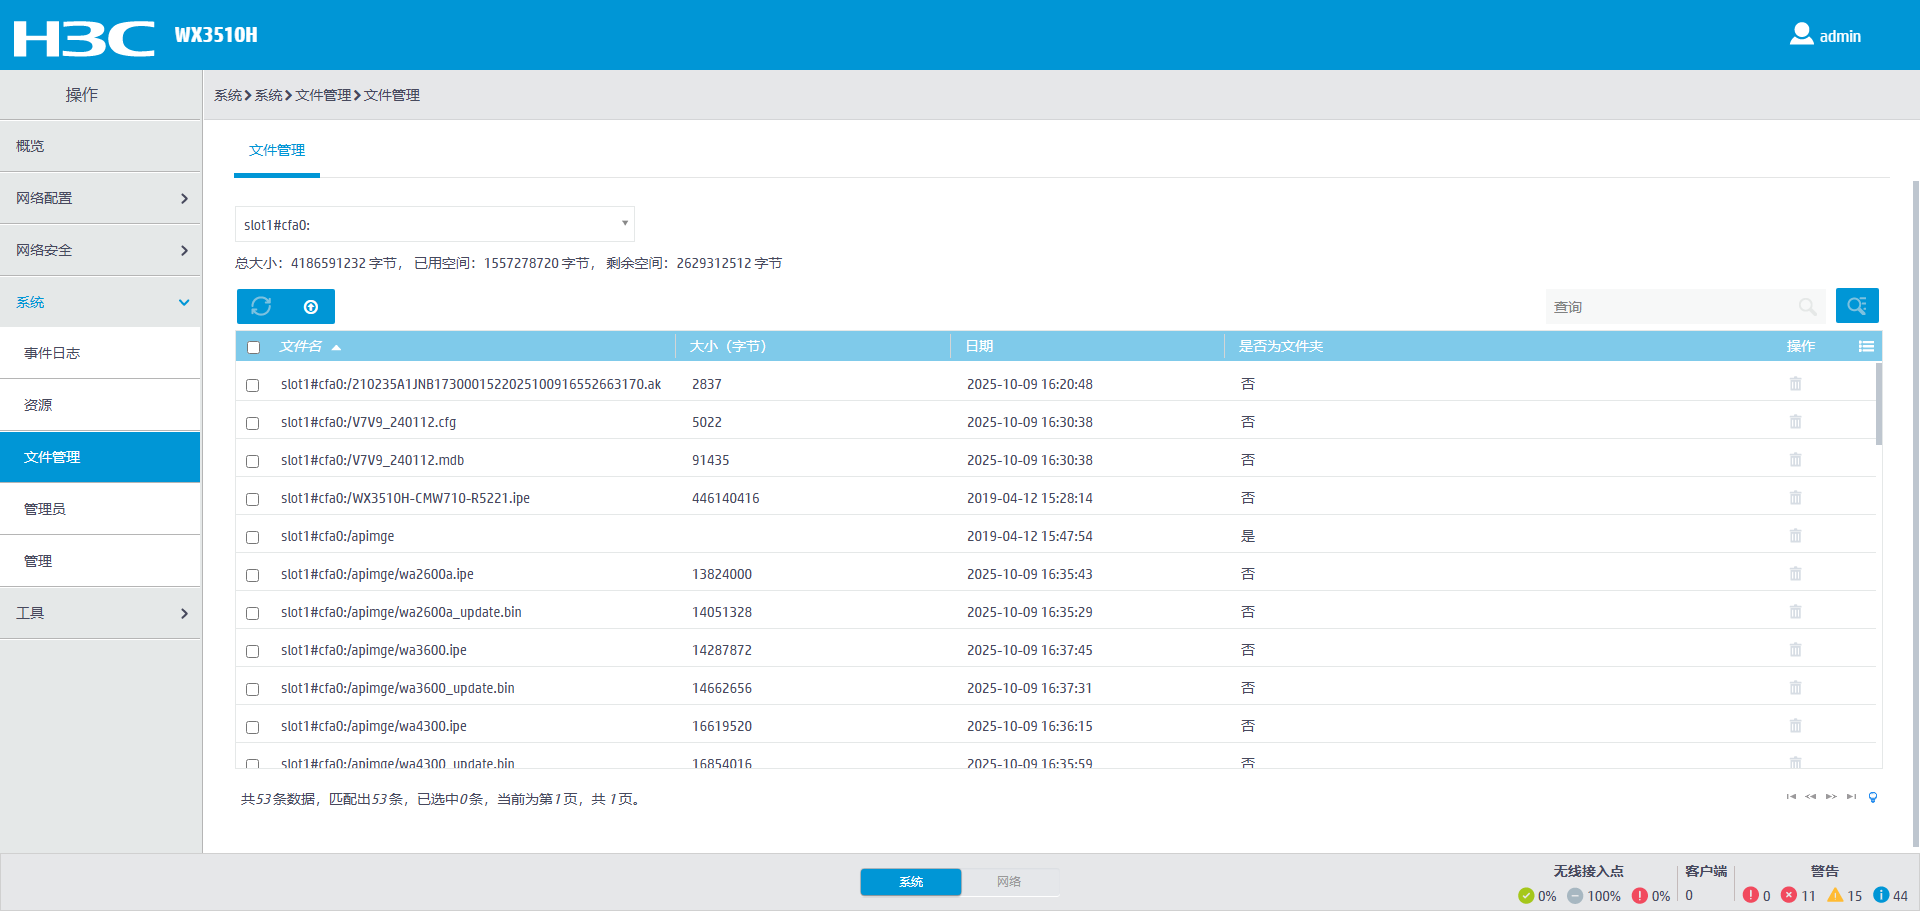The height and width of the screenshot is (911, 1920).
Task: Open the slot1#cfa0: storage dropdown
Action: tap(434, 225)
